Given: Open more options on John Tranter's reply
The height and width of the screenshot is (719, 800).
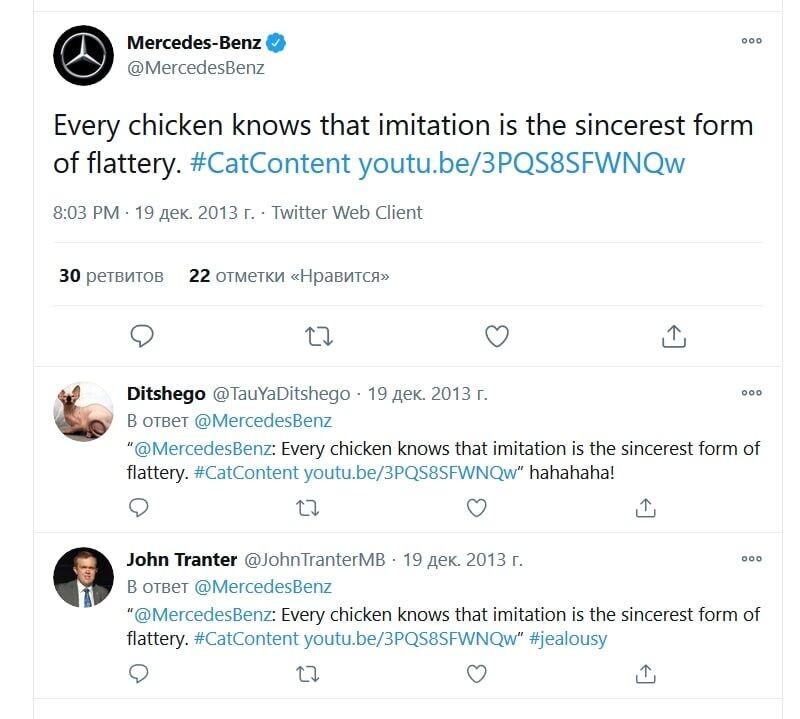Looking at the screenshot, I should coord(751,559).
